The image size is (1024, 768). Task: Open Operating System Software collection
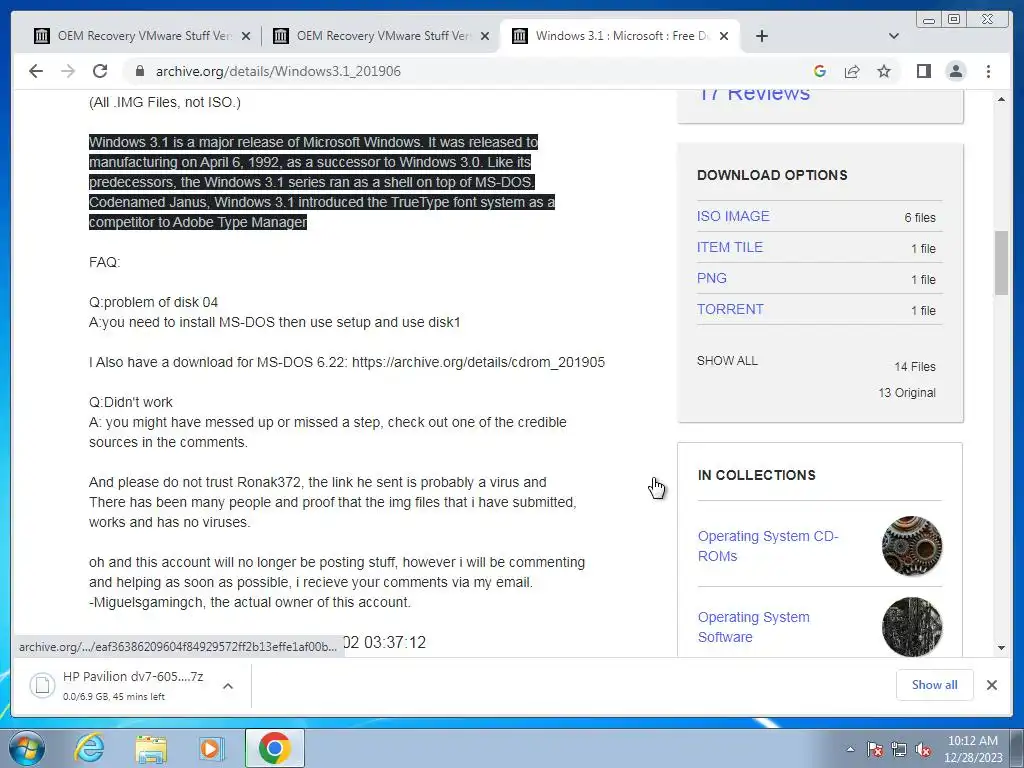(x=754, y=627)
